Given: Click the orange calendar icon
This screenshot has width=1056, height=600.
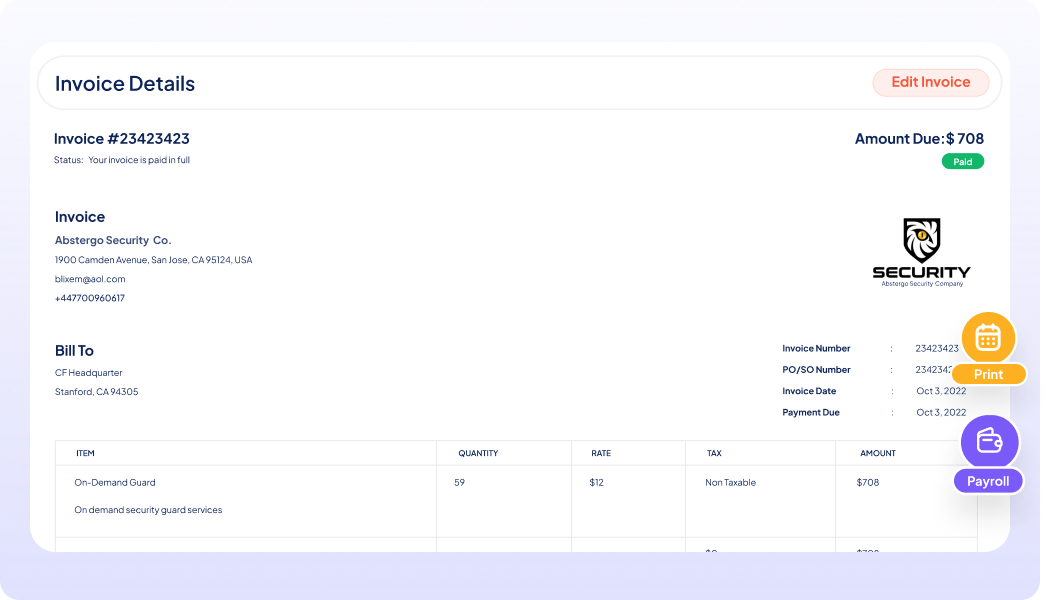Looking at the screenshot, I should point(988,338).
